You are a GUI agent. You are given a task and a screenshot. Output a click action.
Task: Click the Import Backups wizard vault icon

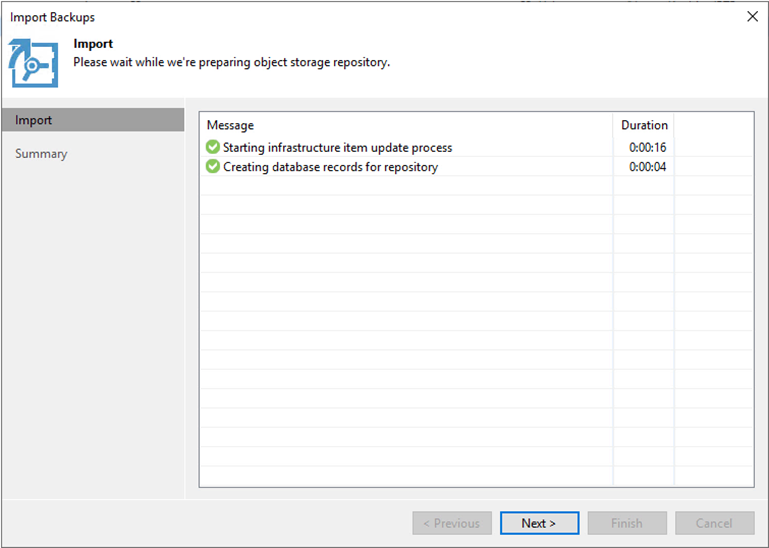click(33, 62)
